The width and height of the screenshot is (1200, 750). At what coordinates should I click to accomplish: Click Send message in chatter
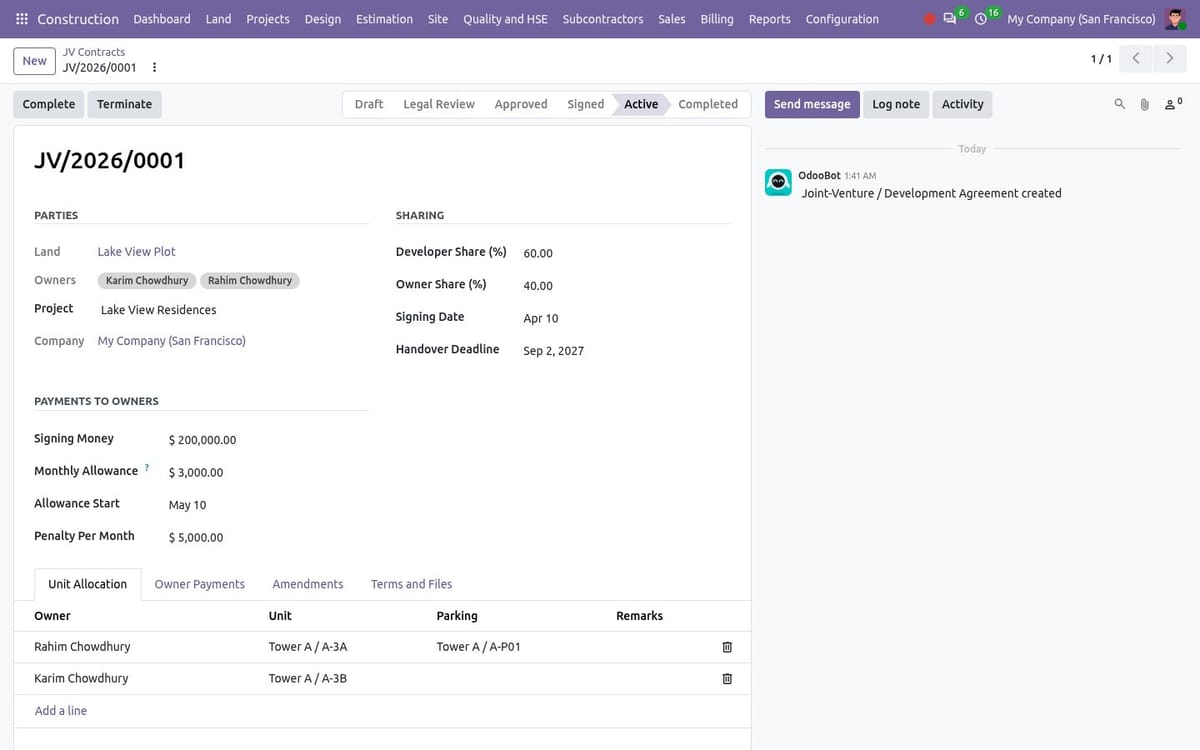point(812,104)
